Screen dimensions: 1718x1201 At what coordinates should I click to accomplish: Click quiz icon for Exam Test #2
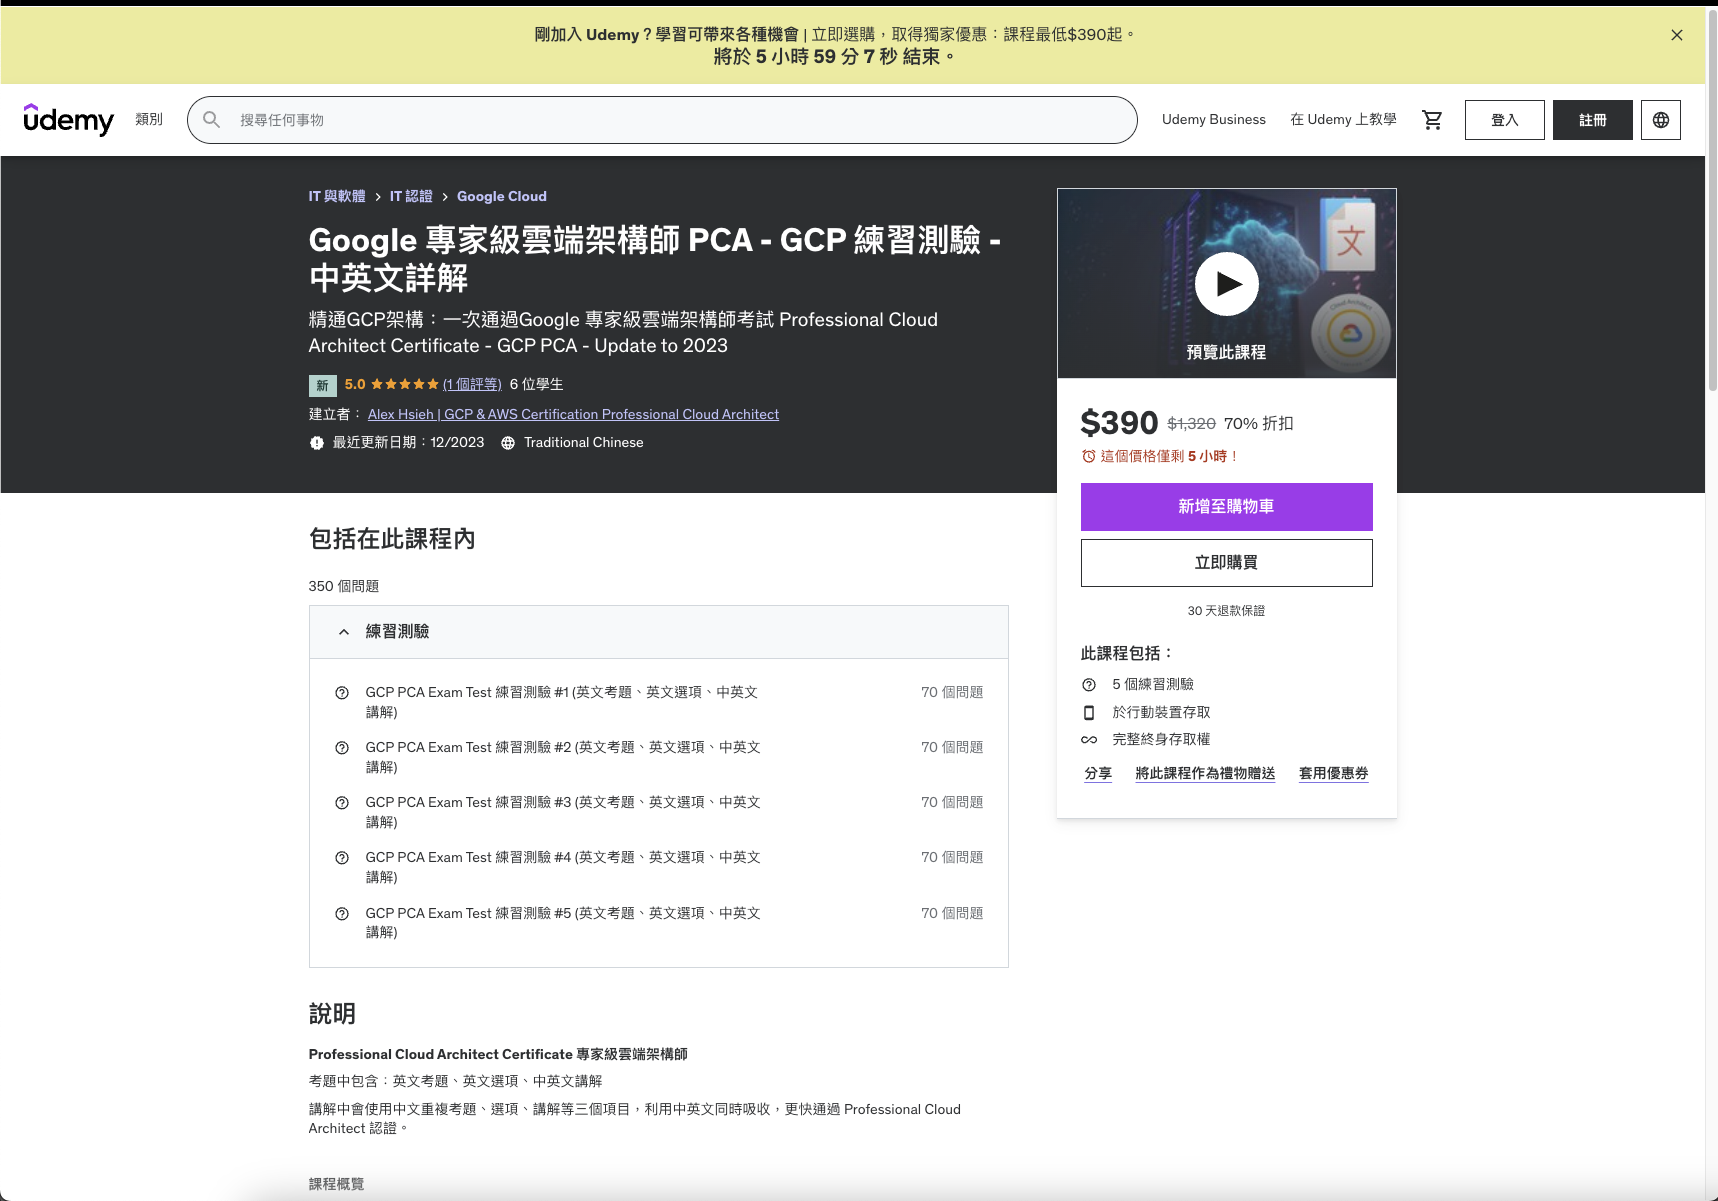point(342,748)
